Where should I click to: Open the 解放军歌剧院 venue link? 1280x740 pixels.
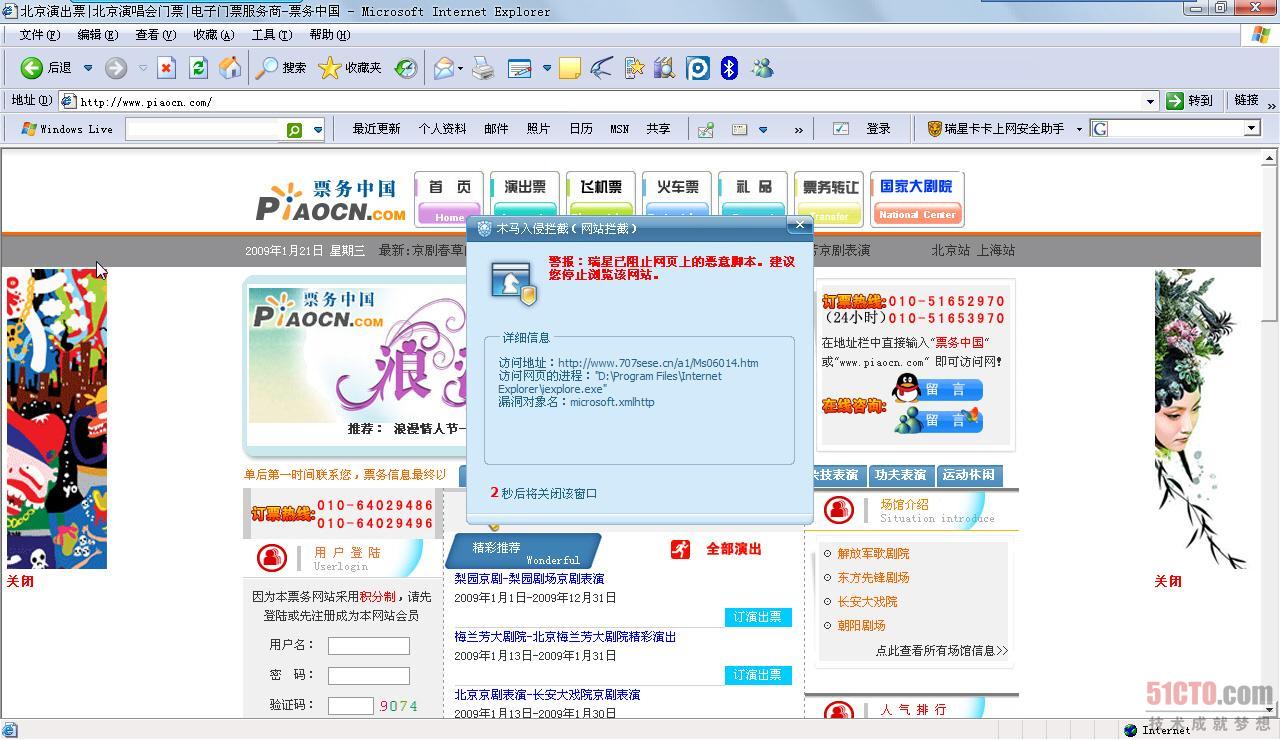pos(873,553)
